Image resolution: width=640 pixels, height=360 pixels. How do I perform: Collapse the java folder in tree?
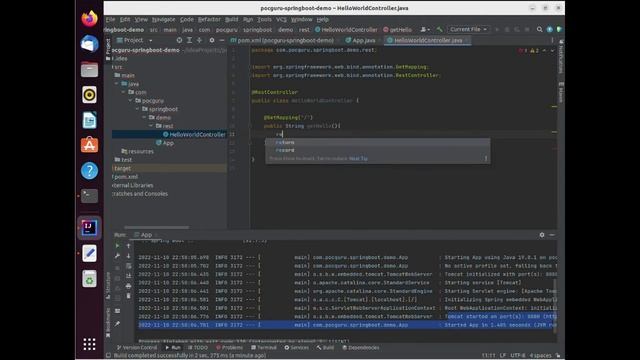pos(117,84)
